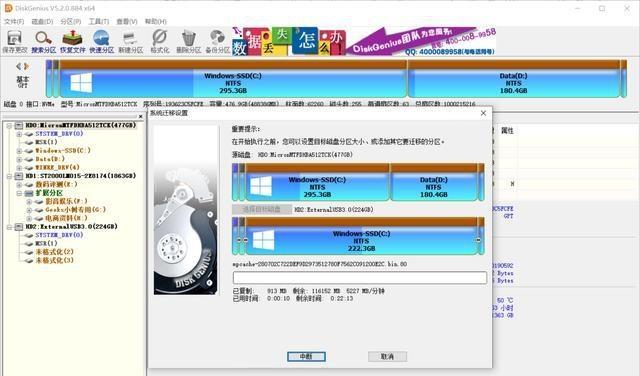The width and height of the screenshot is (640, 376).
Task: Select Data(D:) 180.4GB in main disk map
Action: point(513,79)
